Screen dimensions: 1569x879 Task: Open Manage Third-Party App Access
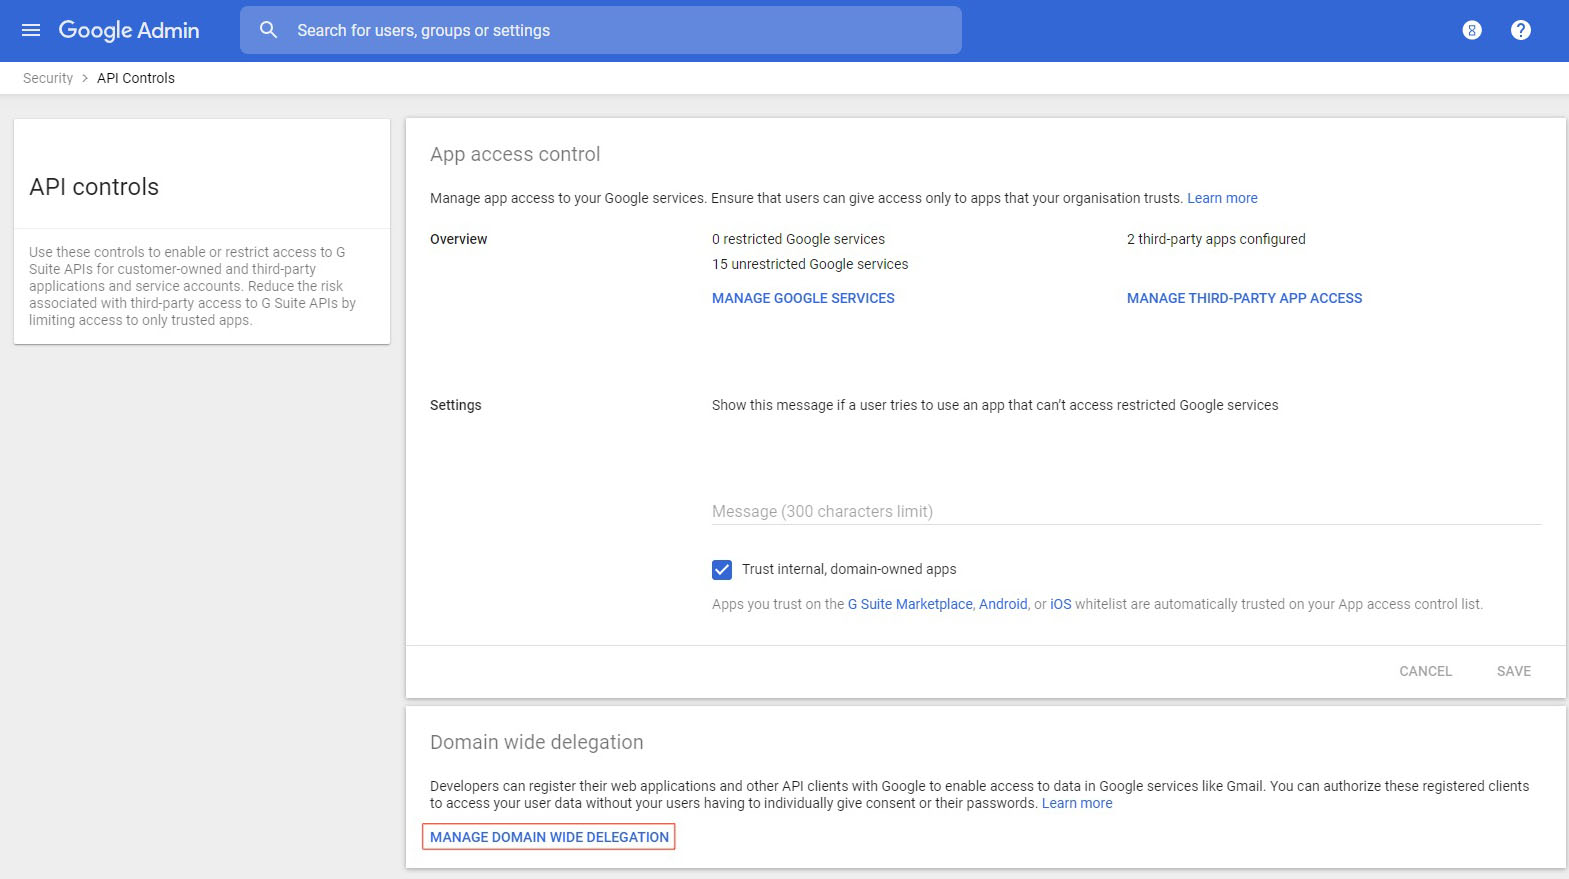pyautogui.click(x=1244, y=298)
